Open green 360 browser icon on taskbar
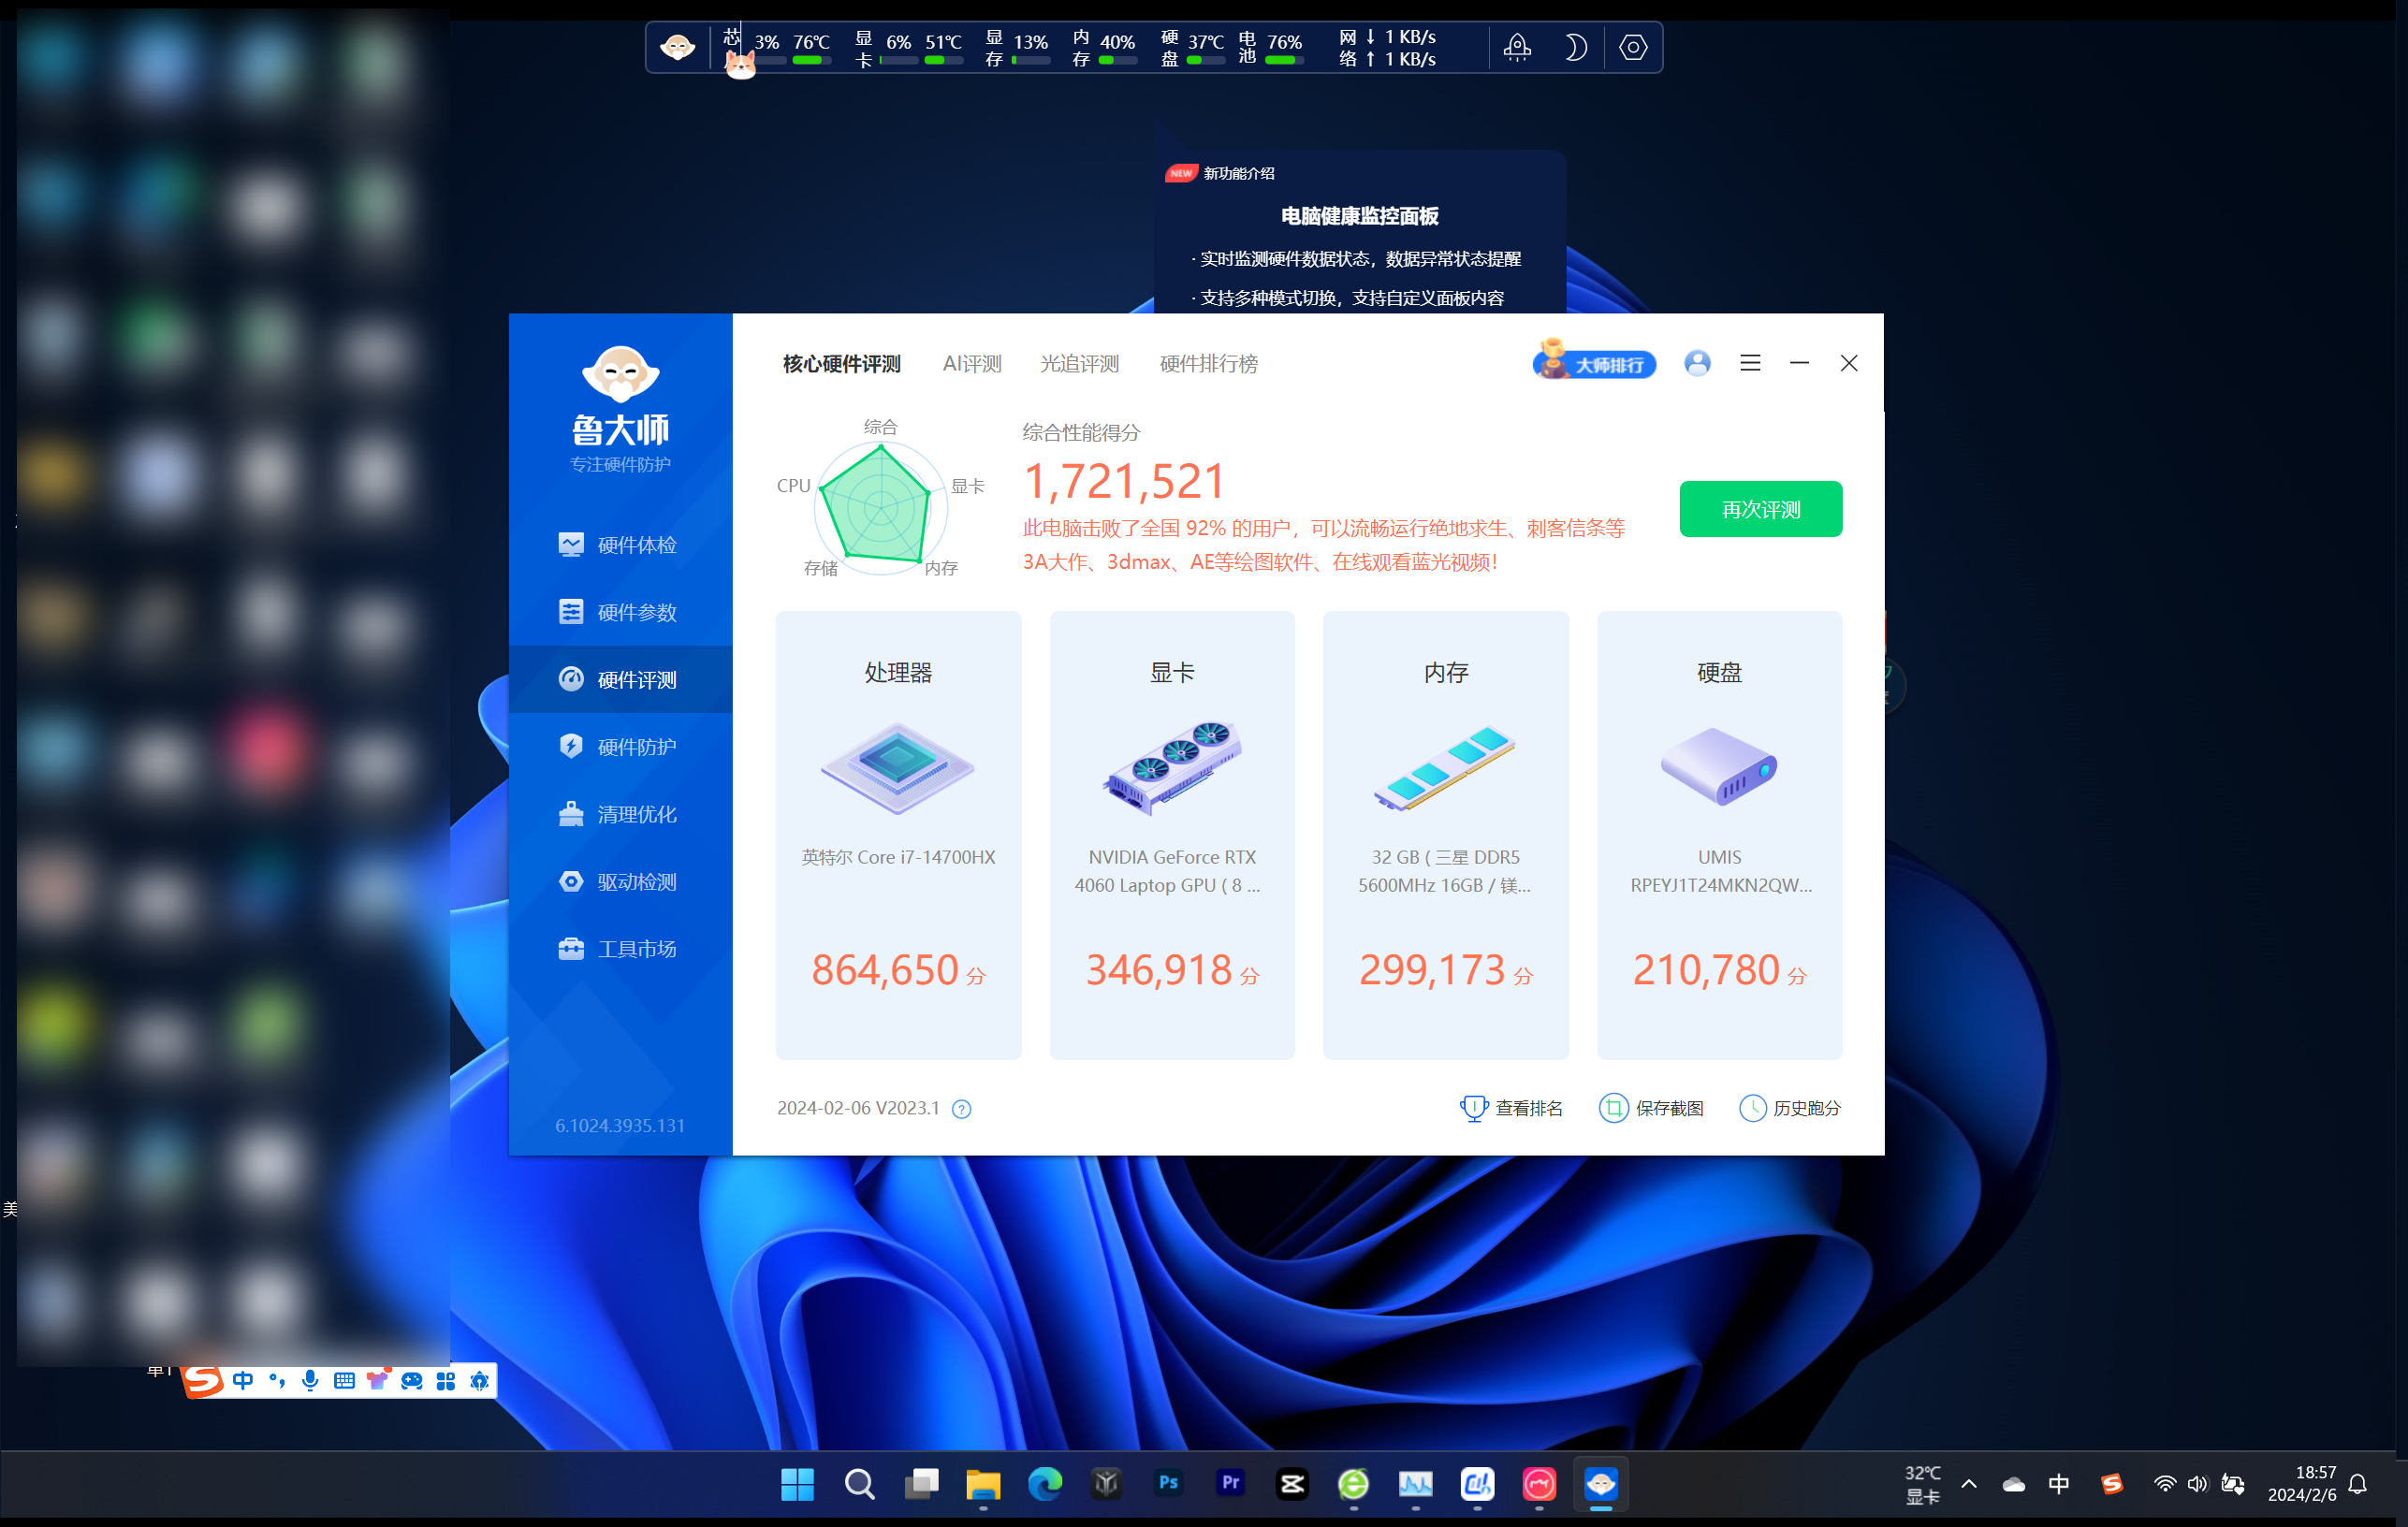Image resolution: width=2408 pixels, height=1527 pixels. (x=1353, y=1484)
